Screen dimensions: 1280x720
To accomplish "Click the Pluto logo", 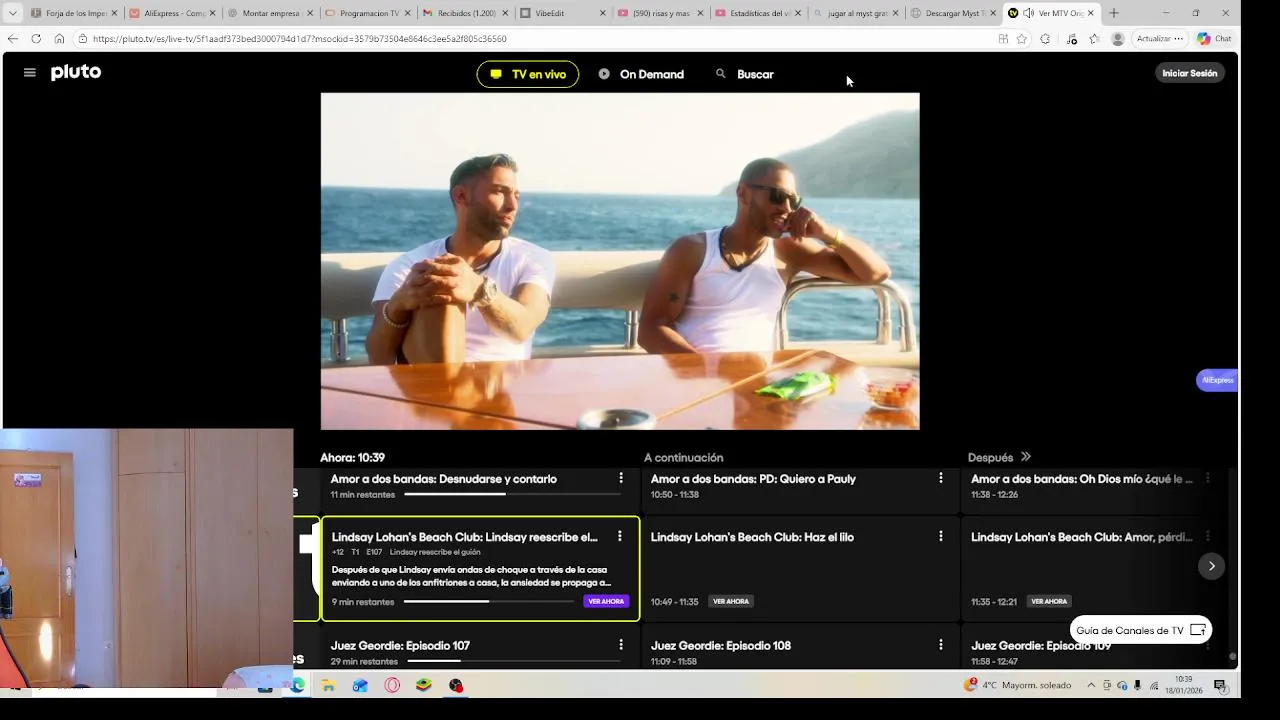I will pos(76,72).
